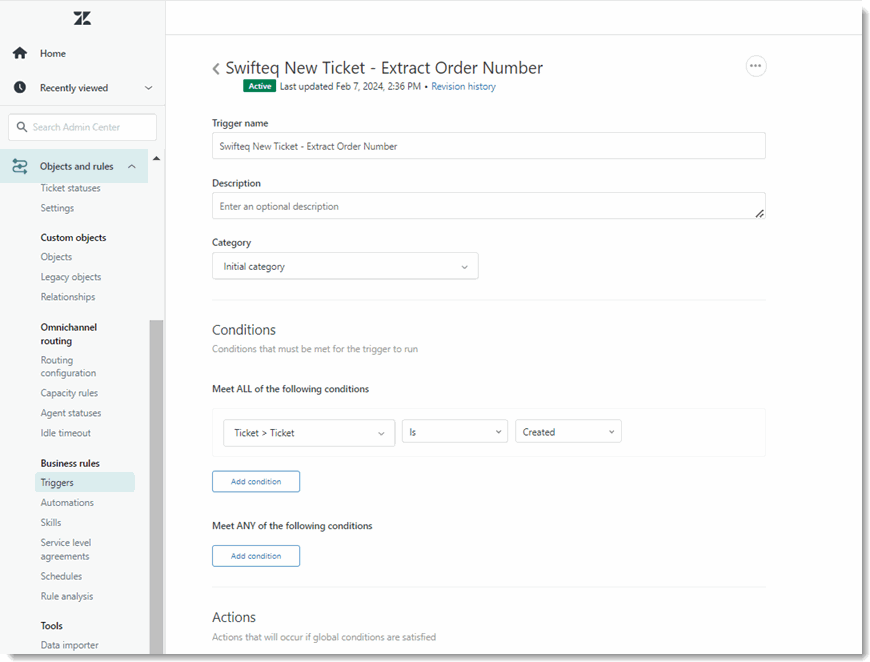Click inside the Trigger name field
This screenshot has height=662, width=870.
(488, 145)
